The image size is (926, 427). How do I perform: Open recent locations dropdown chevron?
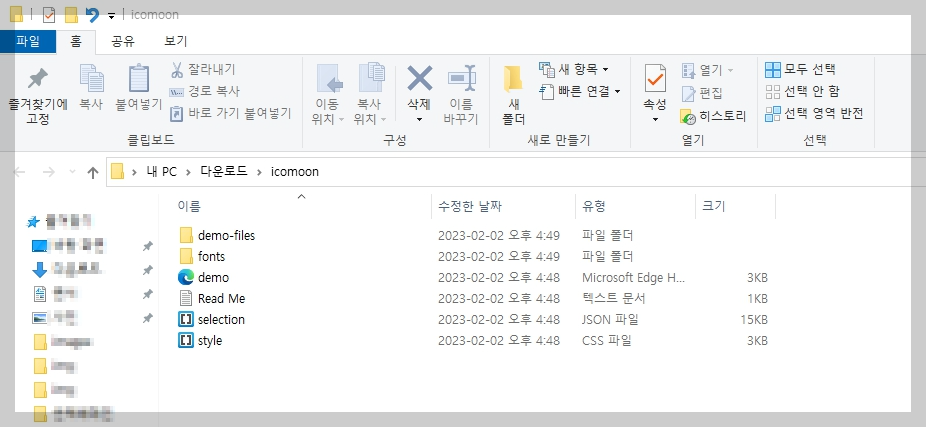click(72, 172)
